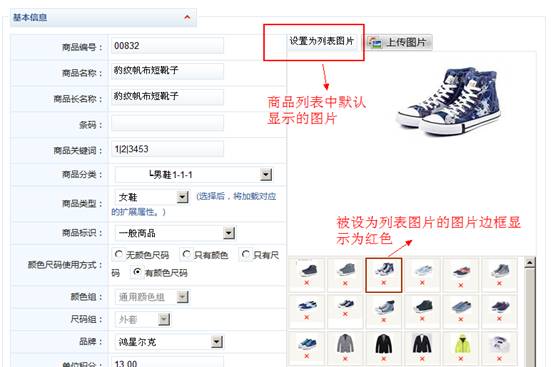553x367 pixels.
Task: Click the 设置为列表图片 button
Action: point(322,41)
